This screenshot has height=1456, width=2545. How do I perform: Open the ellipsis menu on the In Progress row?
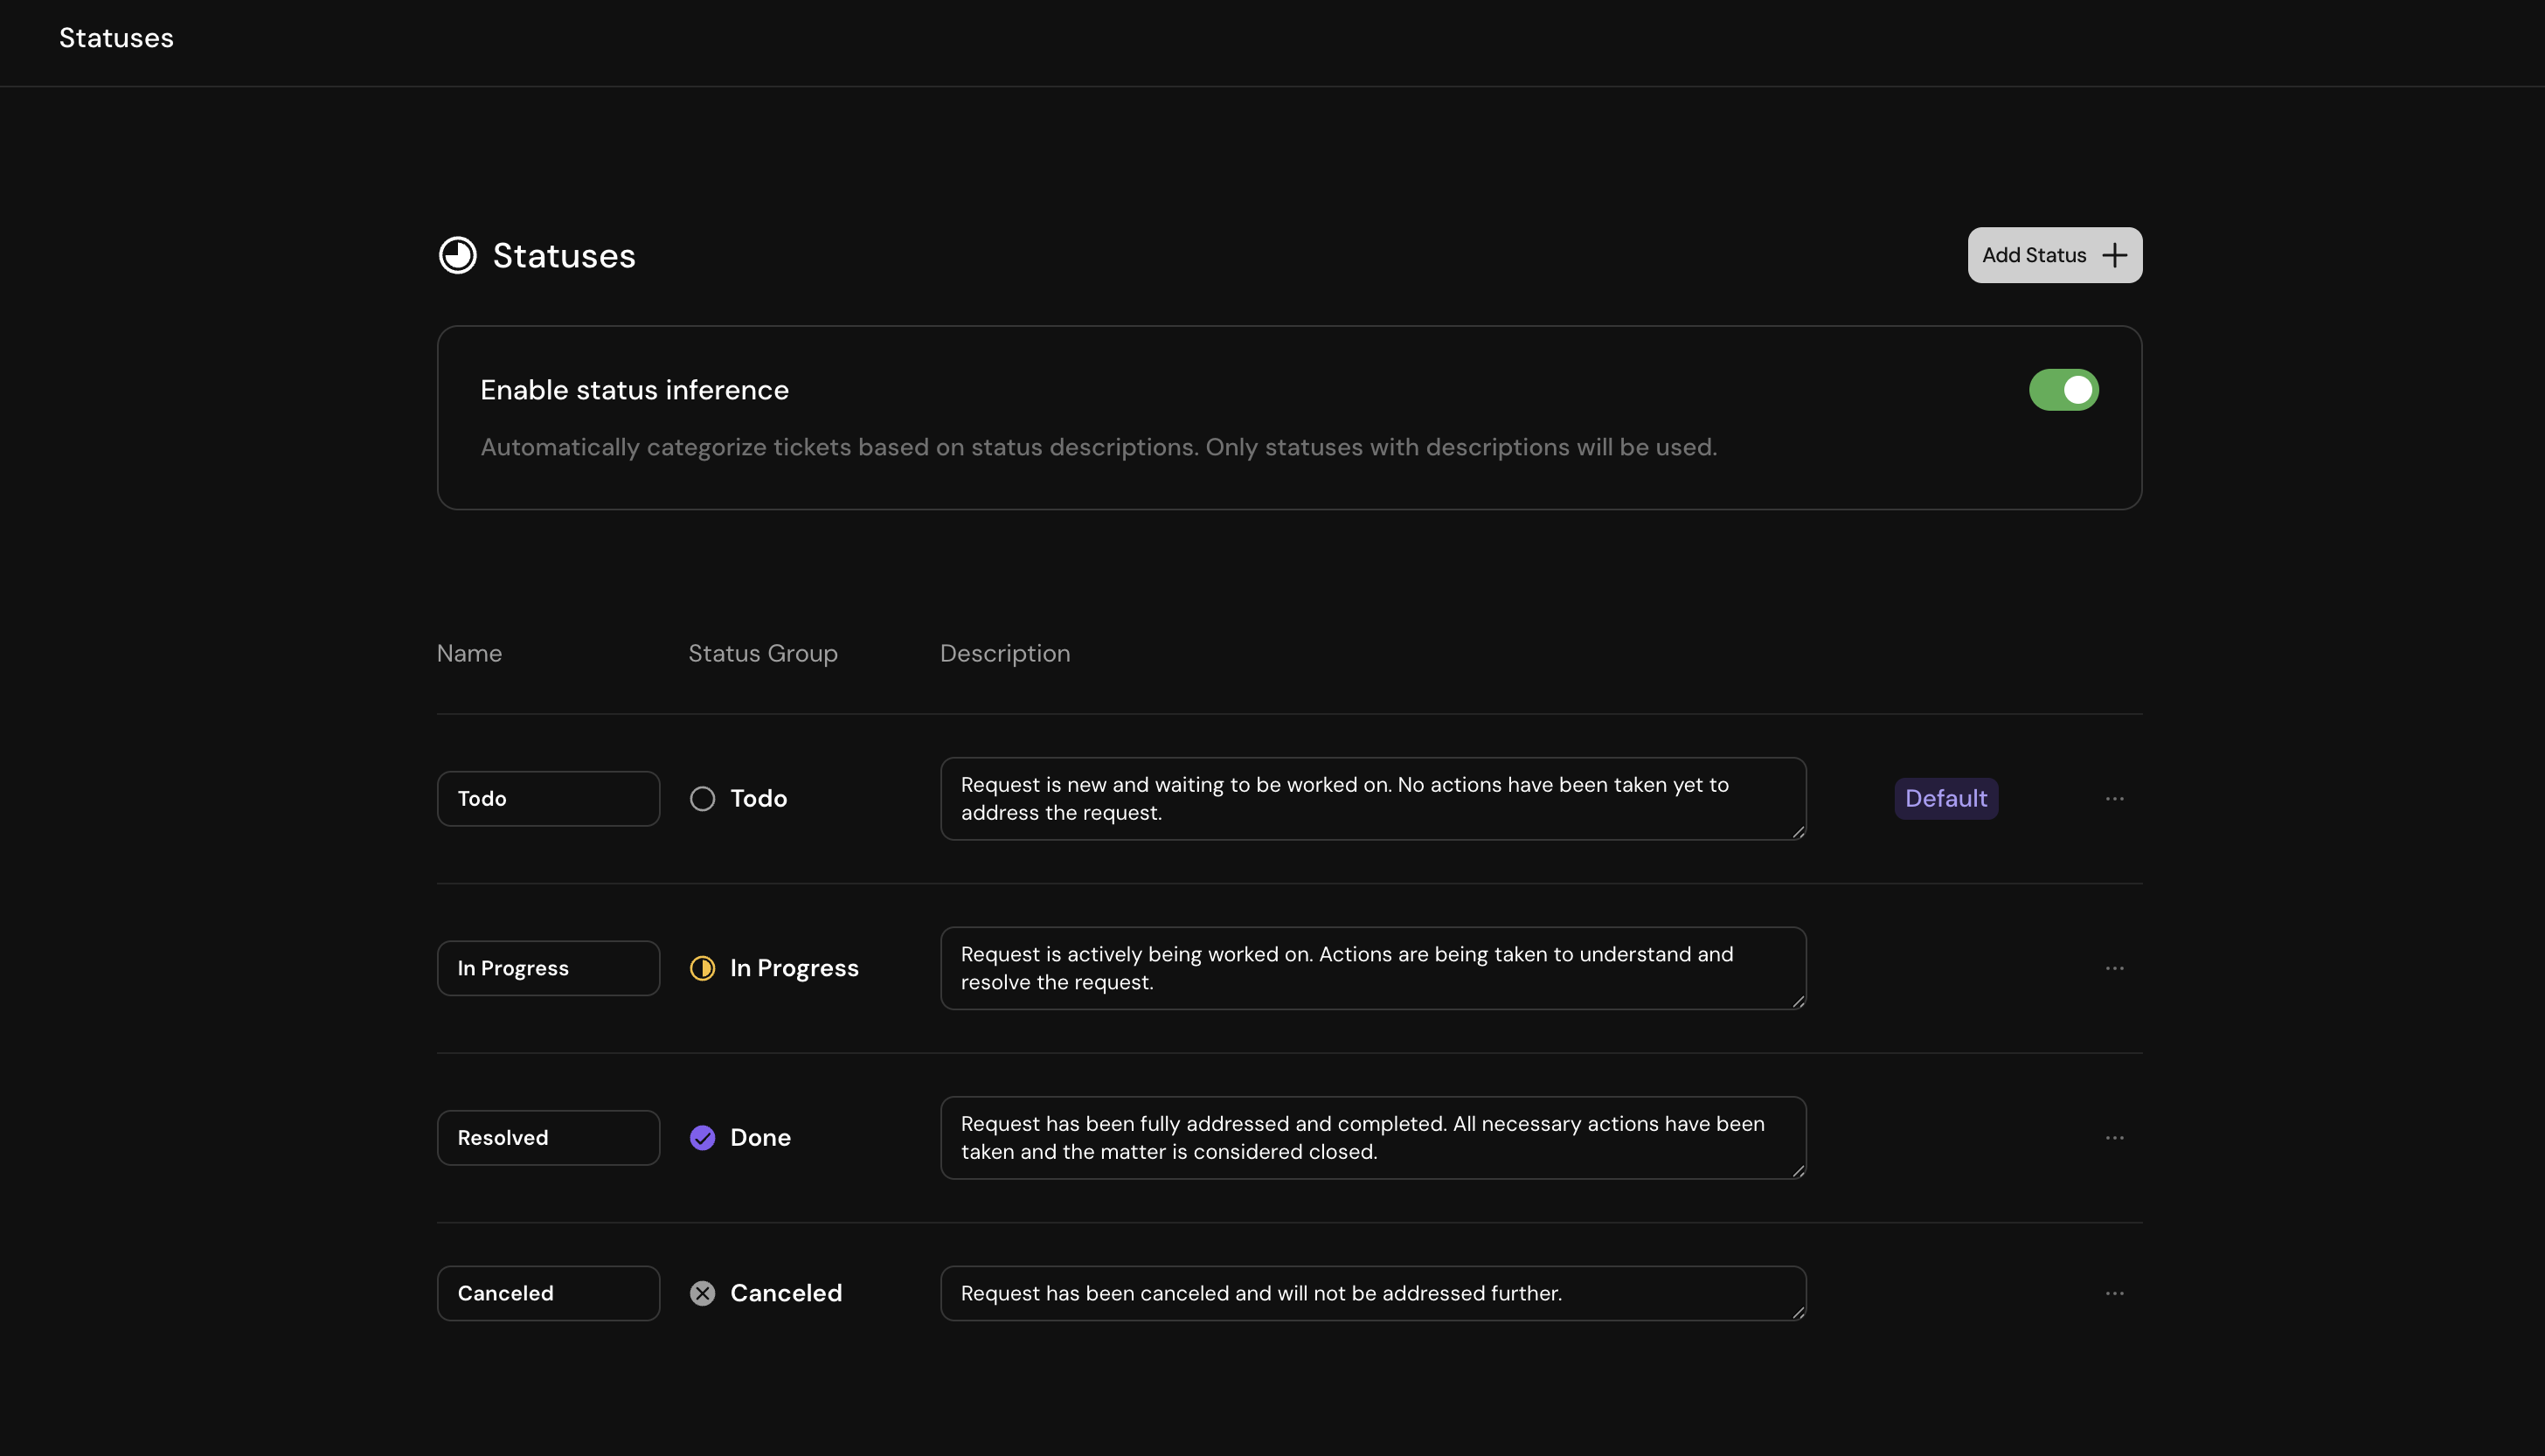2114,967
